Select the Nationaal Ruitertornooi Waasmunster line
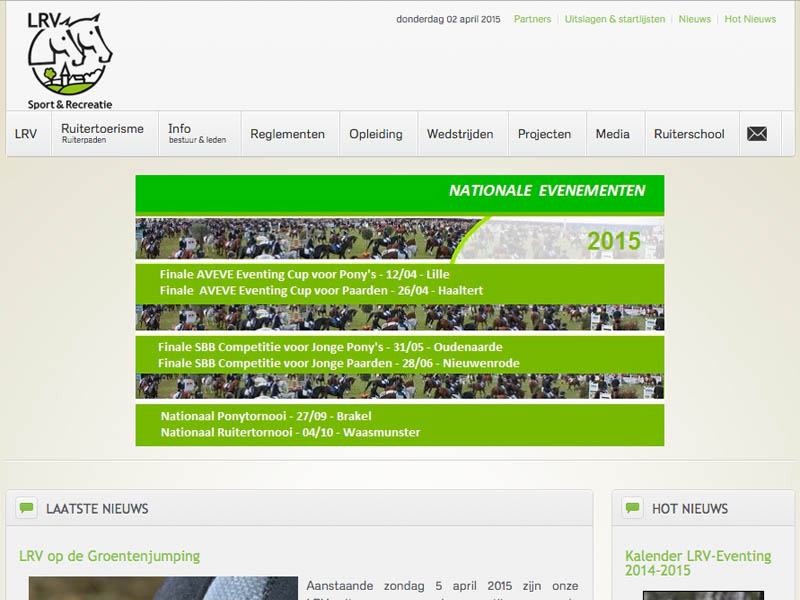800x600 pixels. coord(290,432)
